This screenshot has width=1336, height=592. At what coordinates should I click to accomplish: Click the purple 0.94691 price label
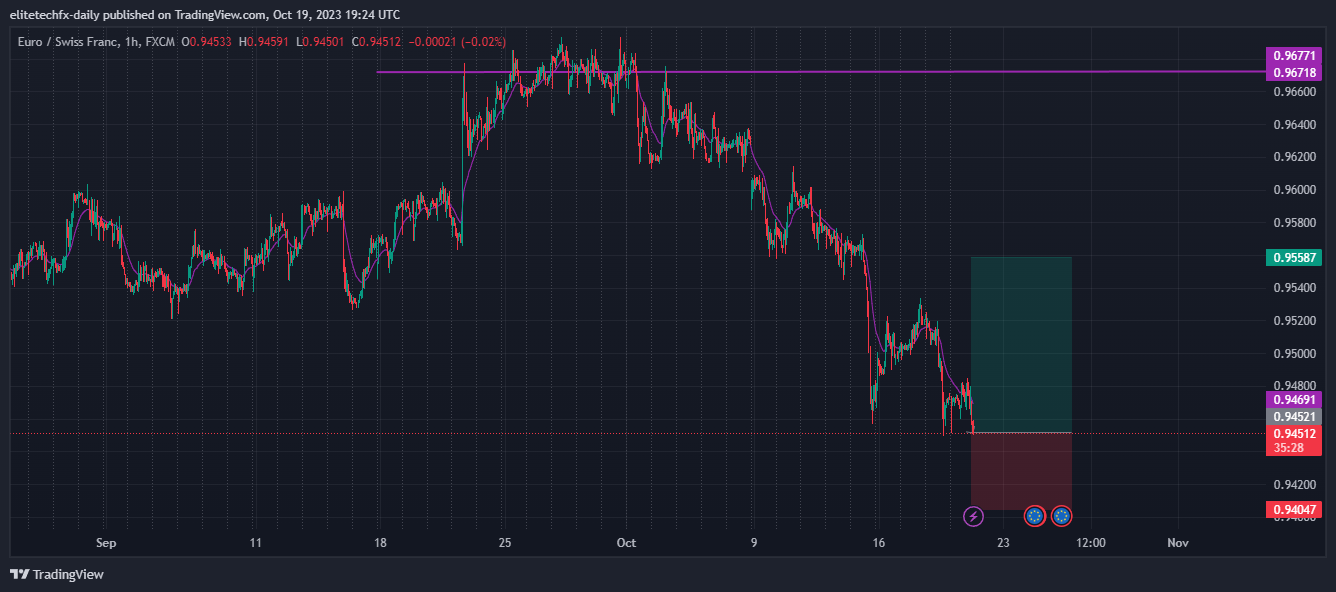1294,399
